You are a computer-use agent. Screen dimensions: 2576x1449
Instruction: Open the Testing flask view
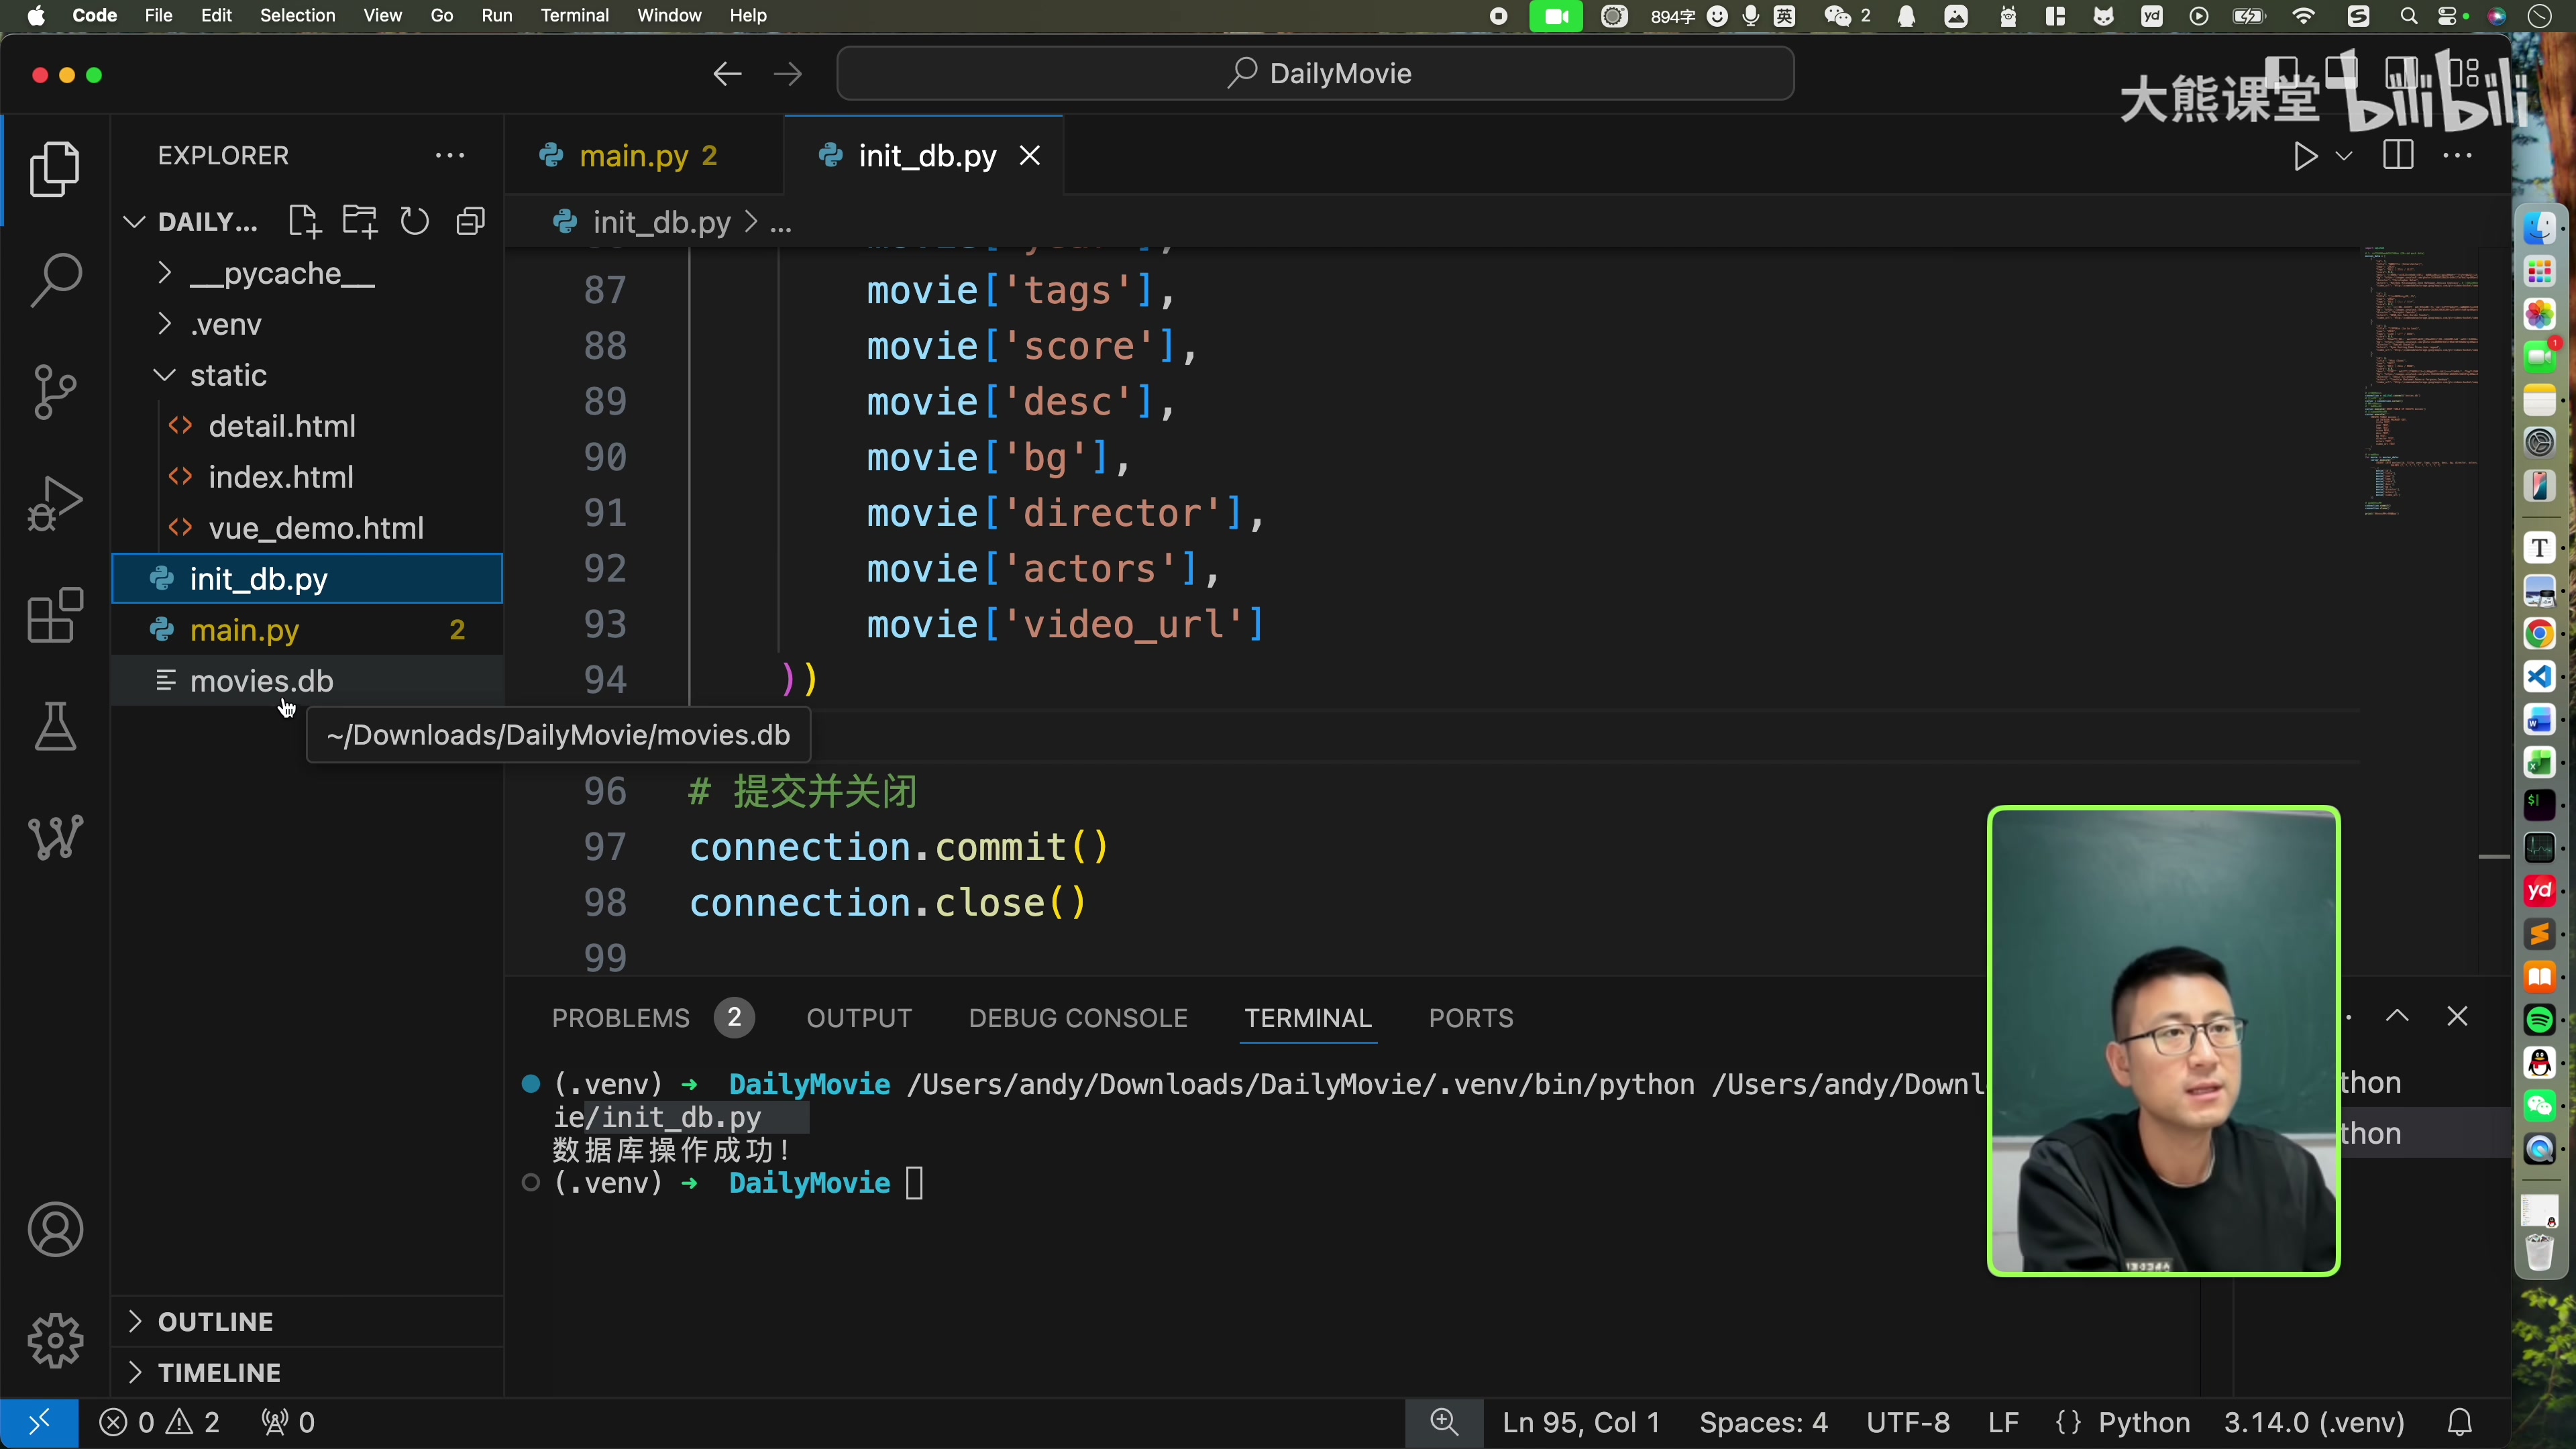55,726
